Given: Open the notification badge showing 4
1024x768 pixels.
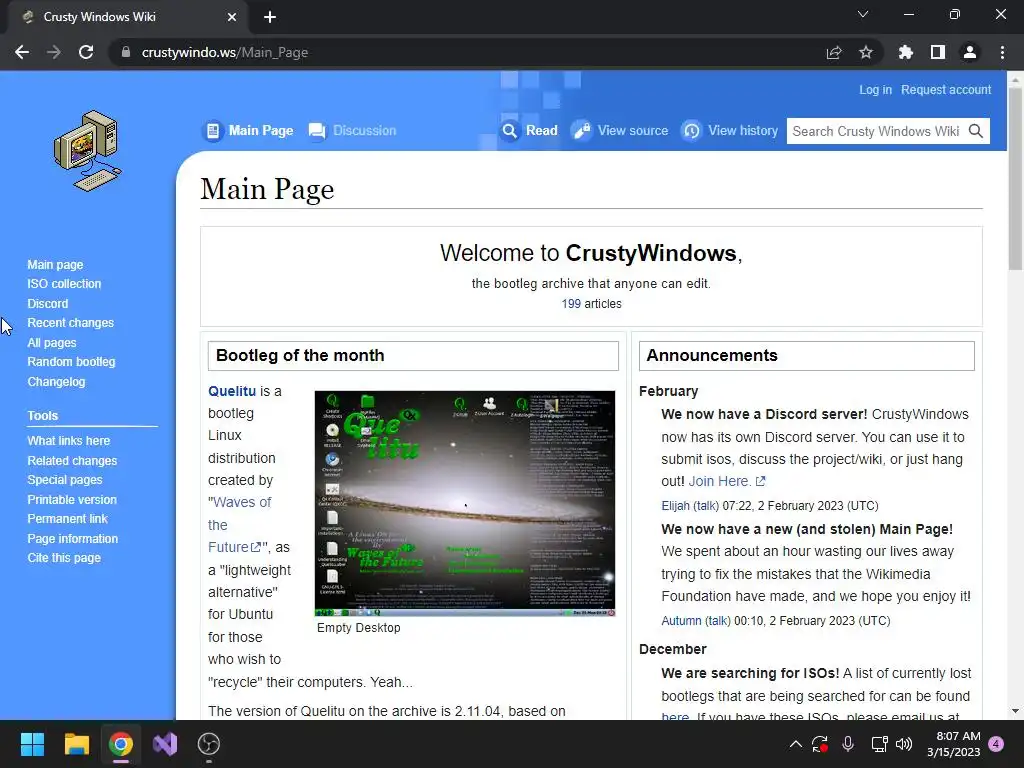Looking at the screenshot, I should [x=996, y=744].
